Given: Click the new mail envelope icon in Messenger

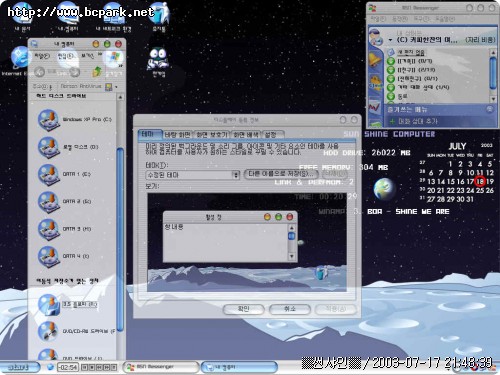Looking at the screenshot, I should (x=391, y=52).
